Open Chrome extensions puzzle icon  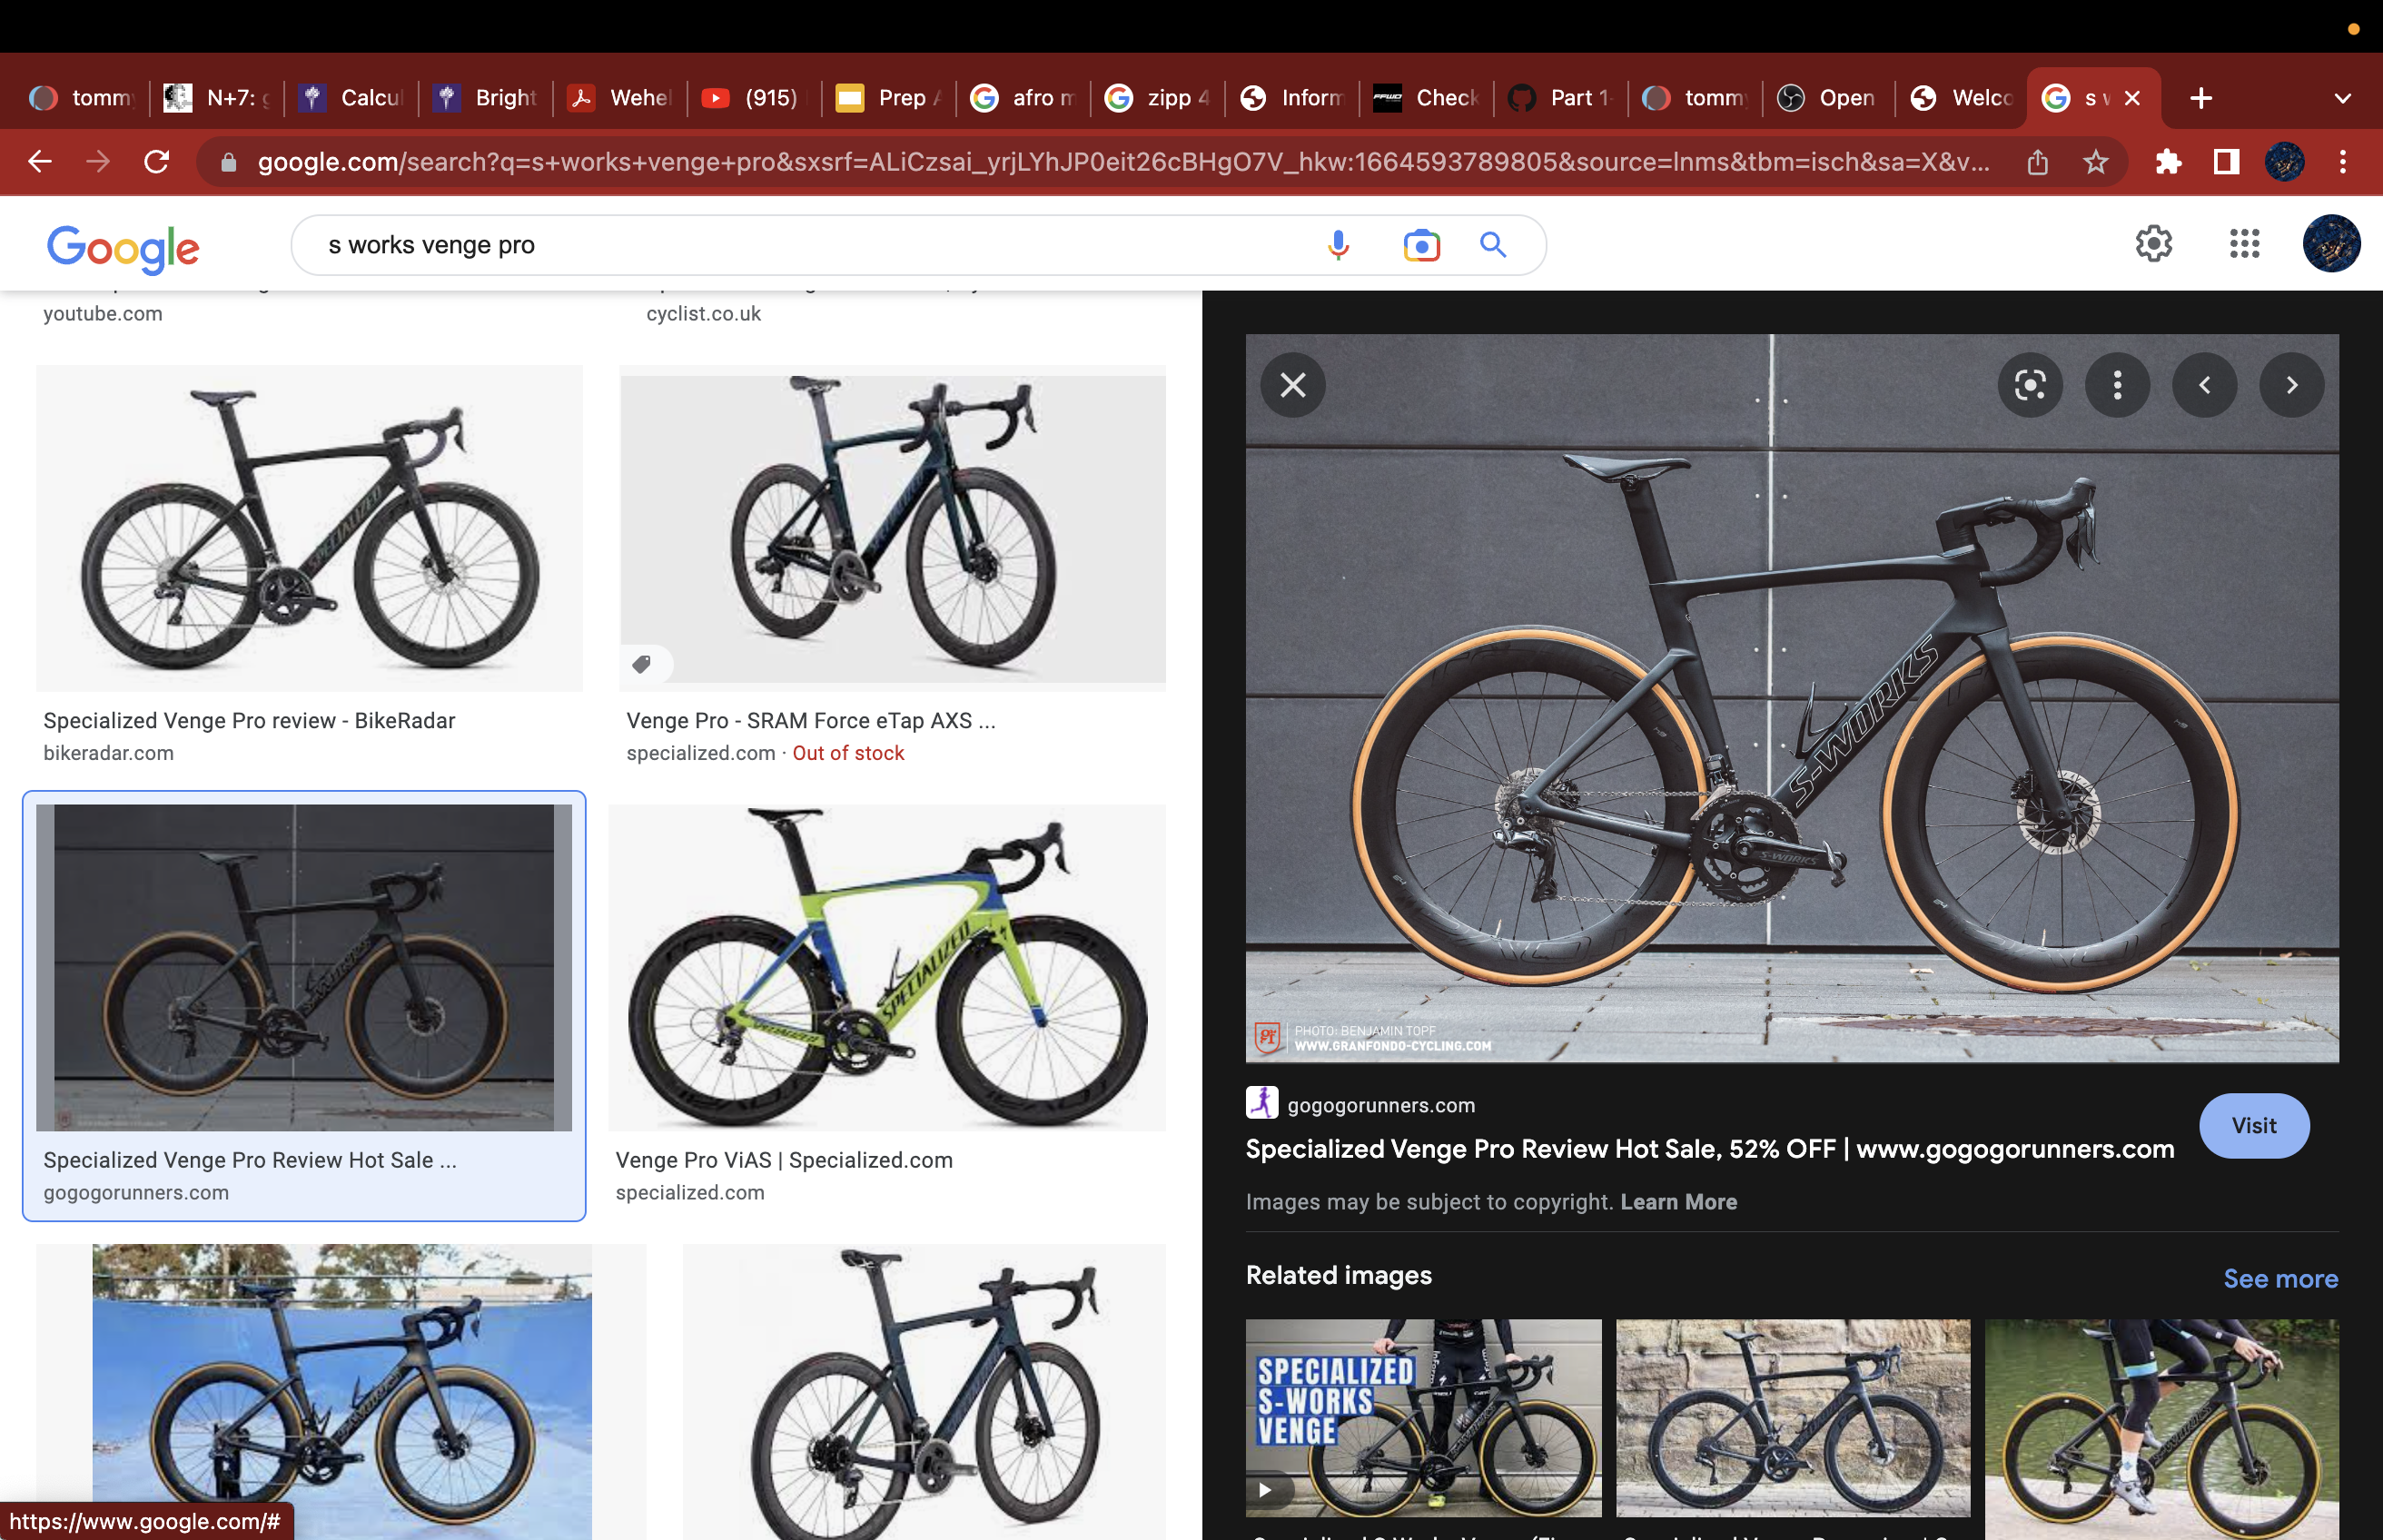(x=2167, y=162)
